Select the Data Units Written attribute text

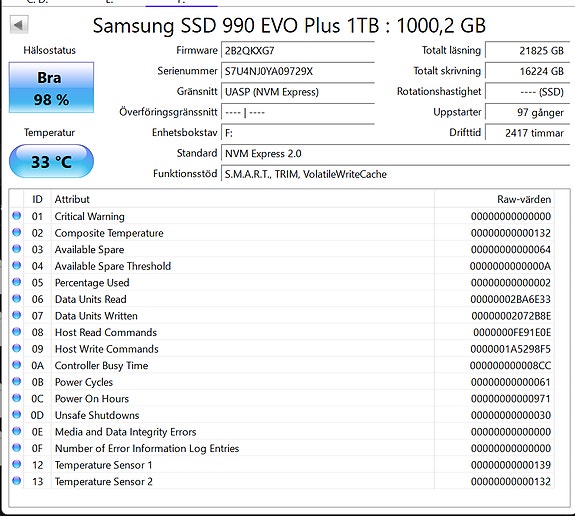(x=96, y=316)
